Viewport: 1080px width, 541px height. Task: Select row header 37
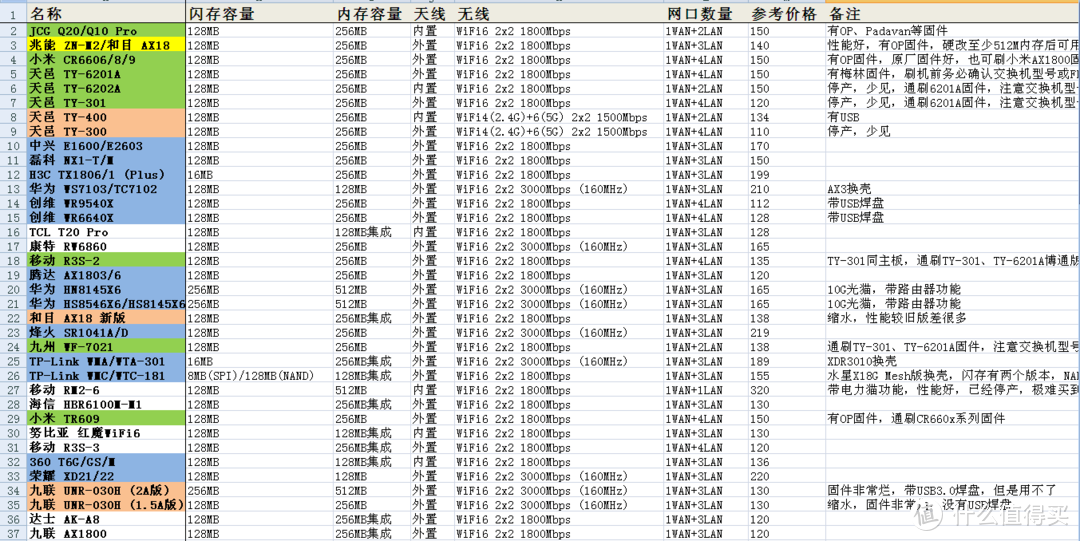[13, 533]
